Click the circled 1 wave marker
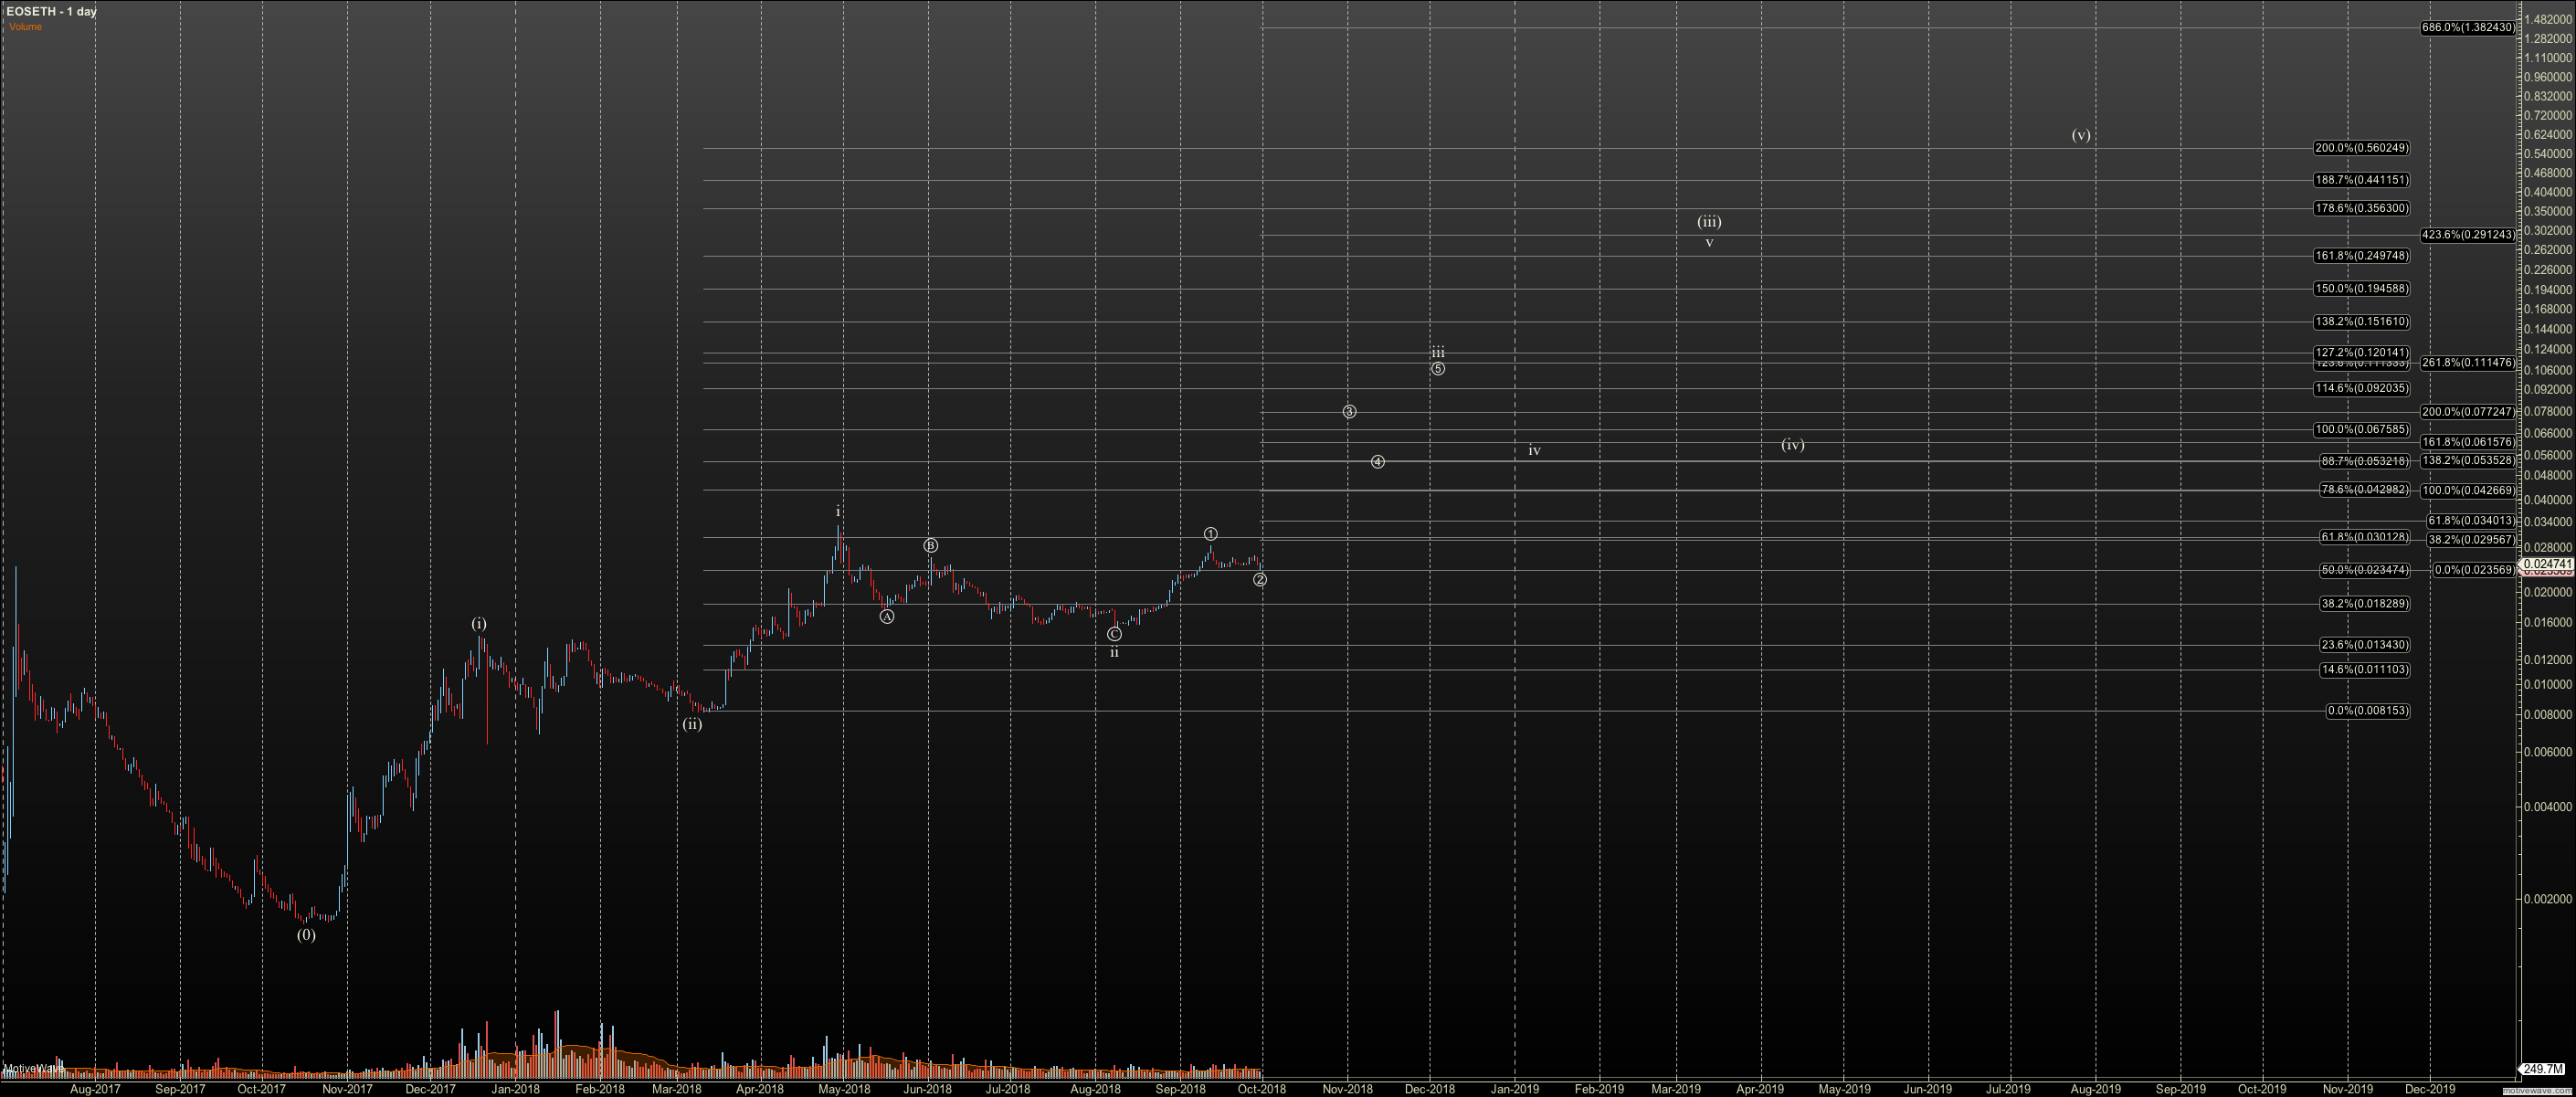 (1211, 534)
